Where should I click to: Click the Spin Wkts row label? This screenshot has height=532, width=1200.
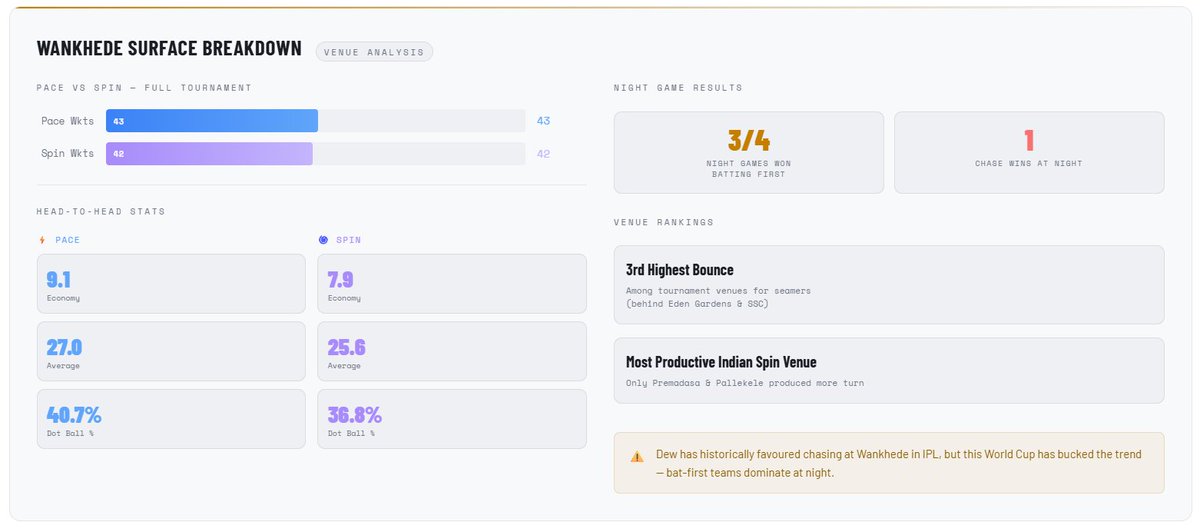(68, 154)
